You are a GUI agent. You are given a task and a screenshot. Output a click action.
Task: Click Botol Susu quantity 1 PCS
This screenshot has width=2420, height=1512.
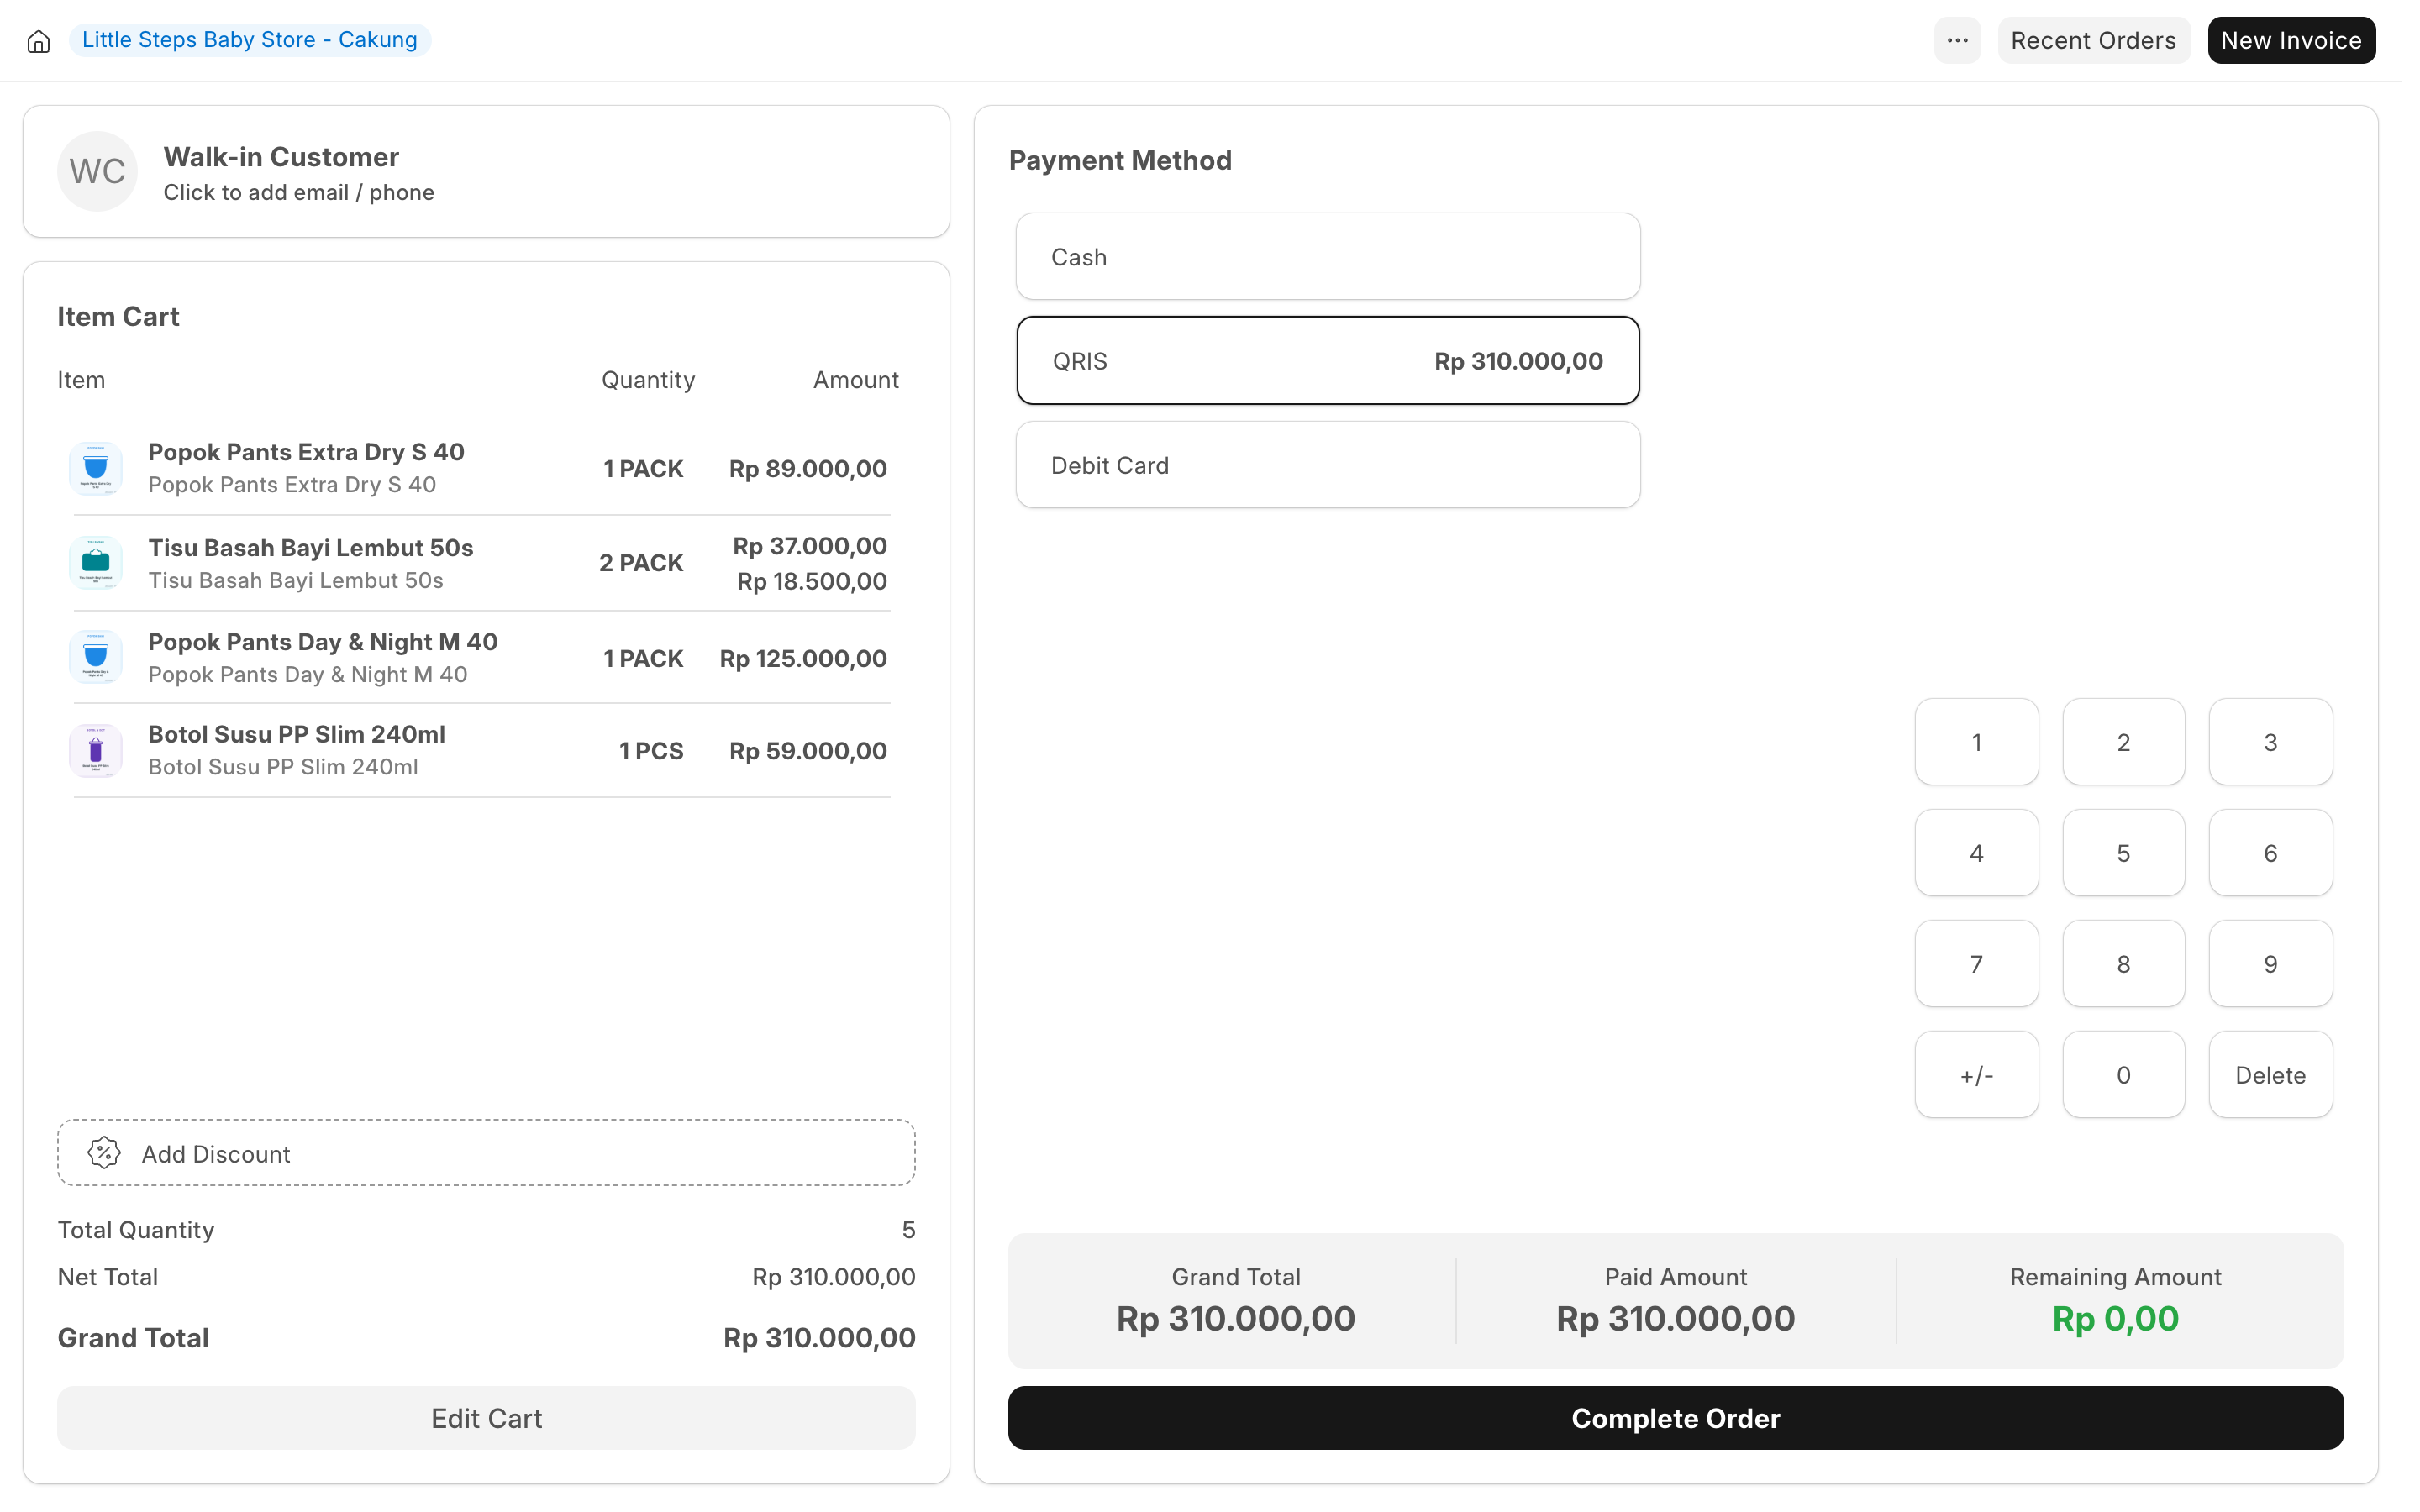point(651,751)
